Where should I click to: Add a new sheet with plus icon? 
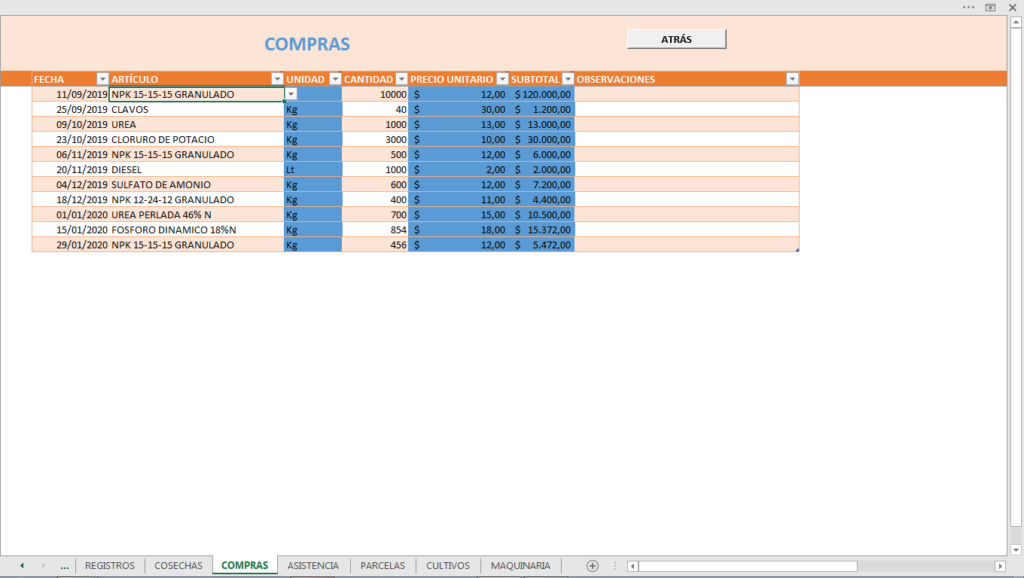[x=592, y=566]
